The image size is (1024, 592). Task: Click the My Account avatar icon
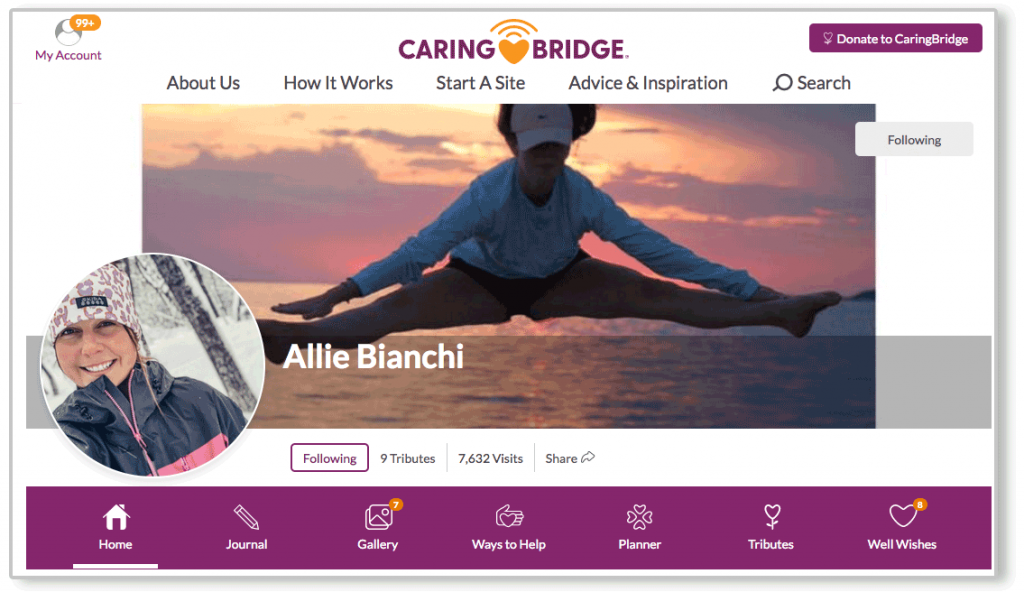(x=69, y=31)
